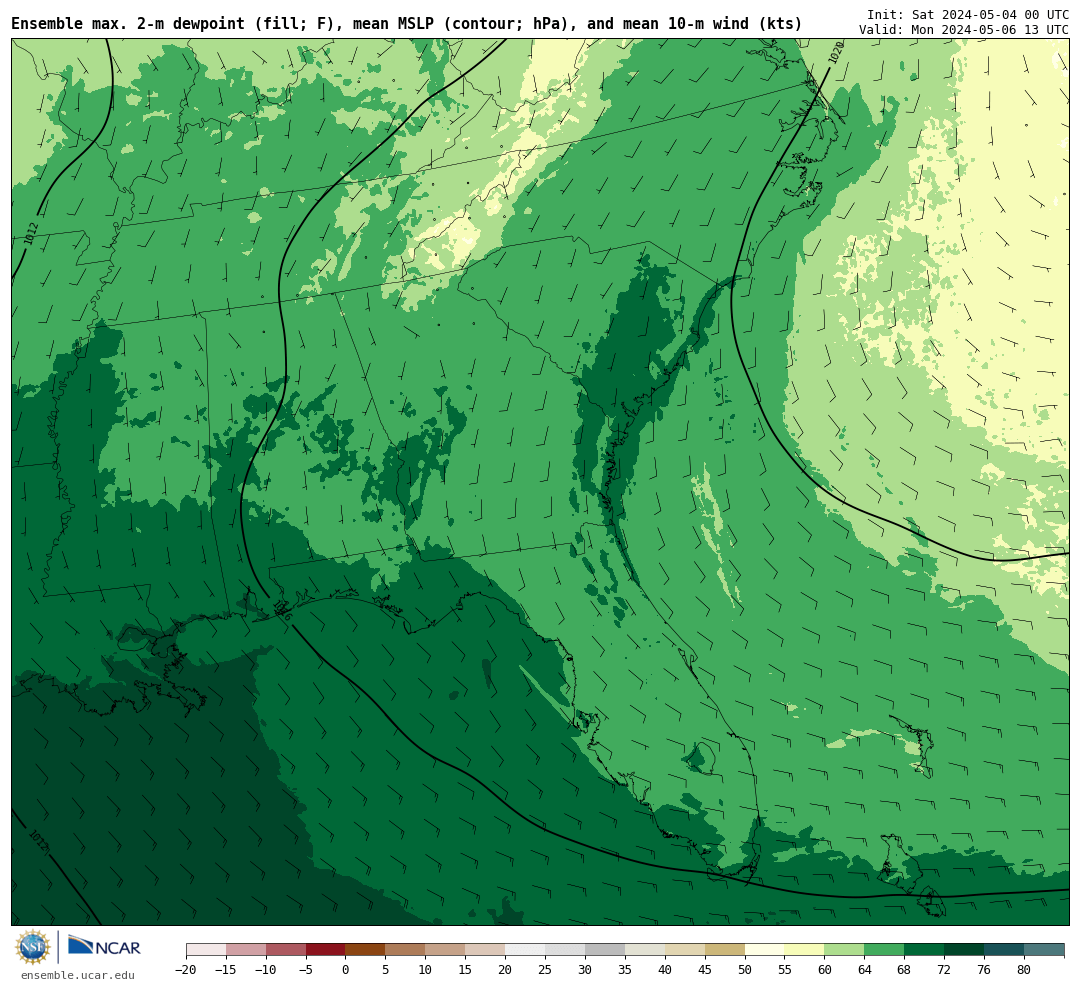Pick the brown swatch between 0 and 5
1080x988 pixels.
point(366,950)
